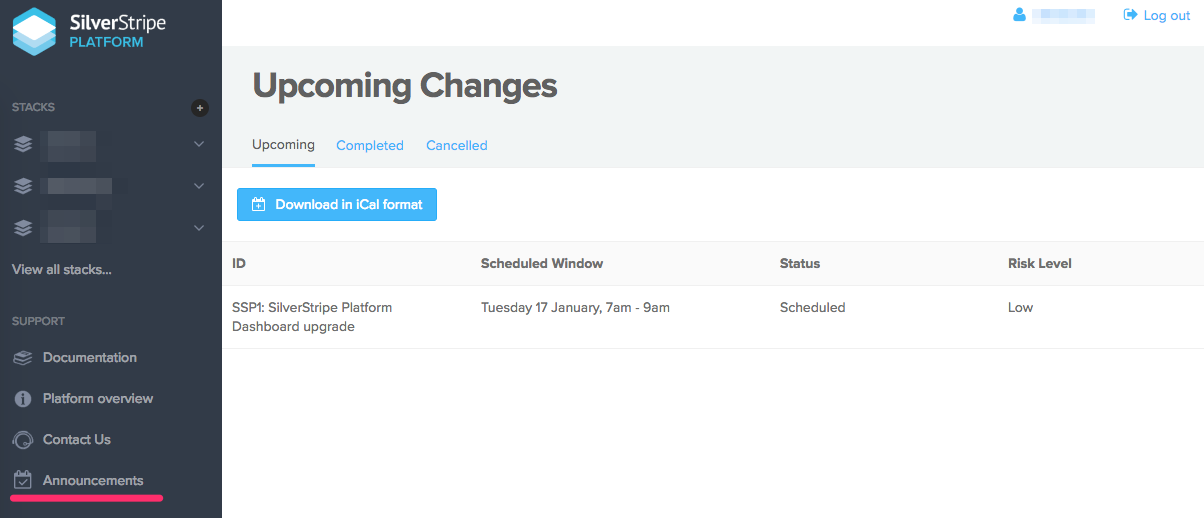Expand the third stack chevron
Viewport: 1204px width, 518px height.
[199, 228]
